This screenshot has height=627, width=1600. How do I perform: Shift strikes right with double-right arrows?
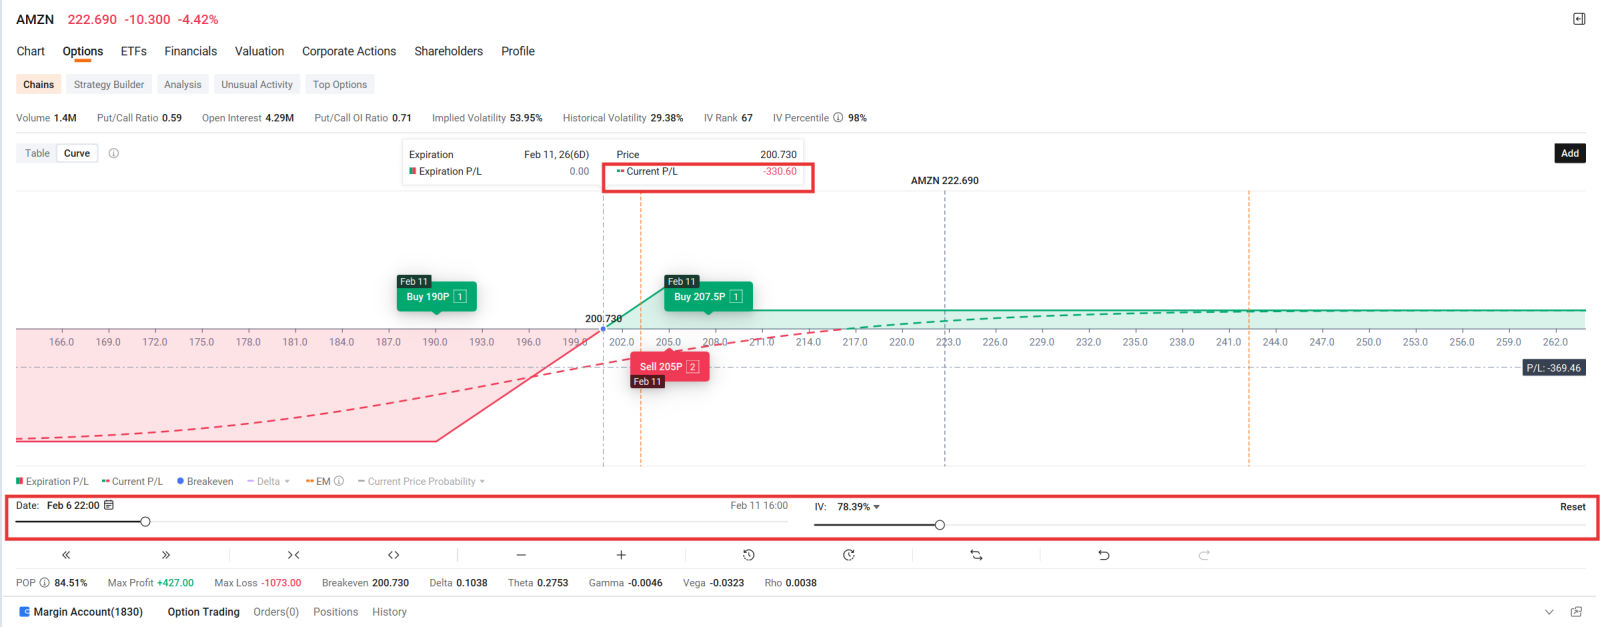point(166,555)
